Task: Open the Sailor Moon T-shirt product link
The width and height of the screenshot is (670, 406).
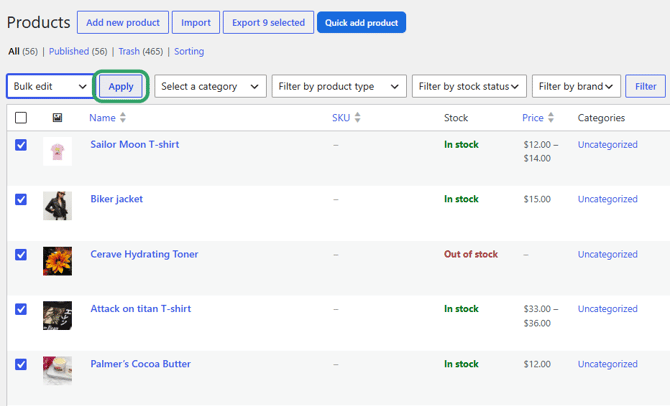Action: (x=135, y=144)
